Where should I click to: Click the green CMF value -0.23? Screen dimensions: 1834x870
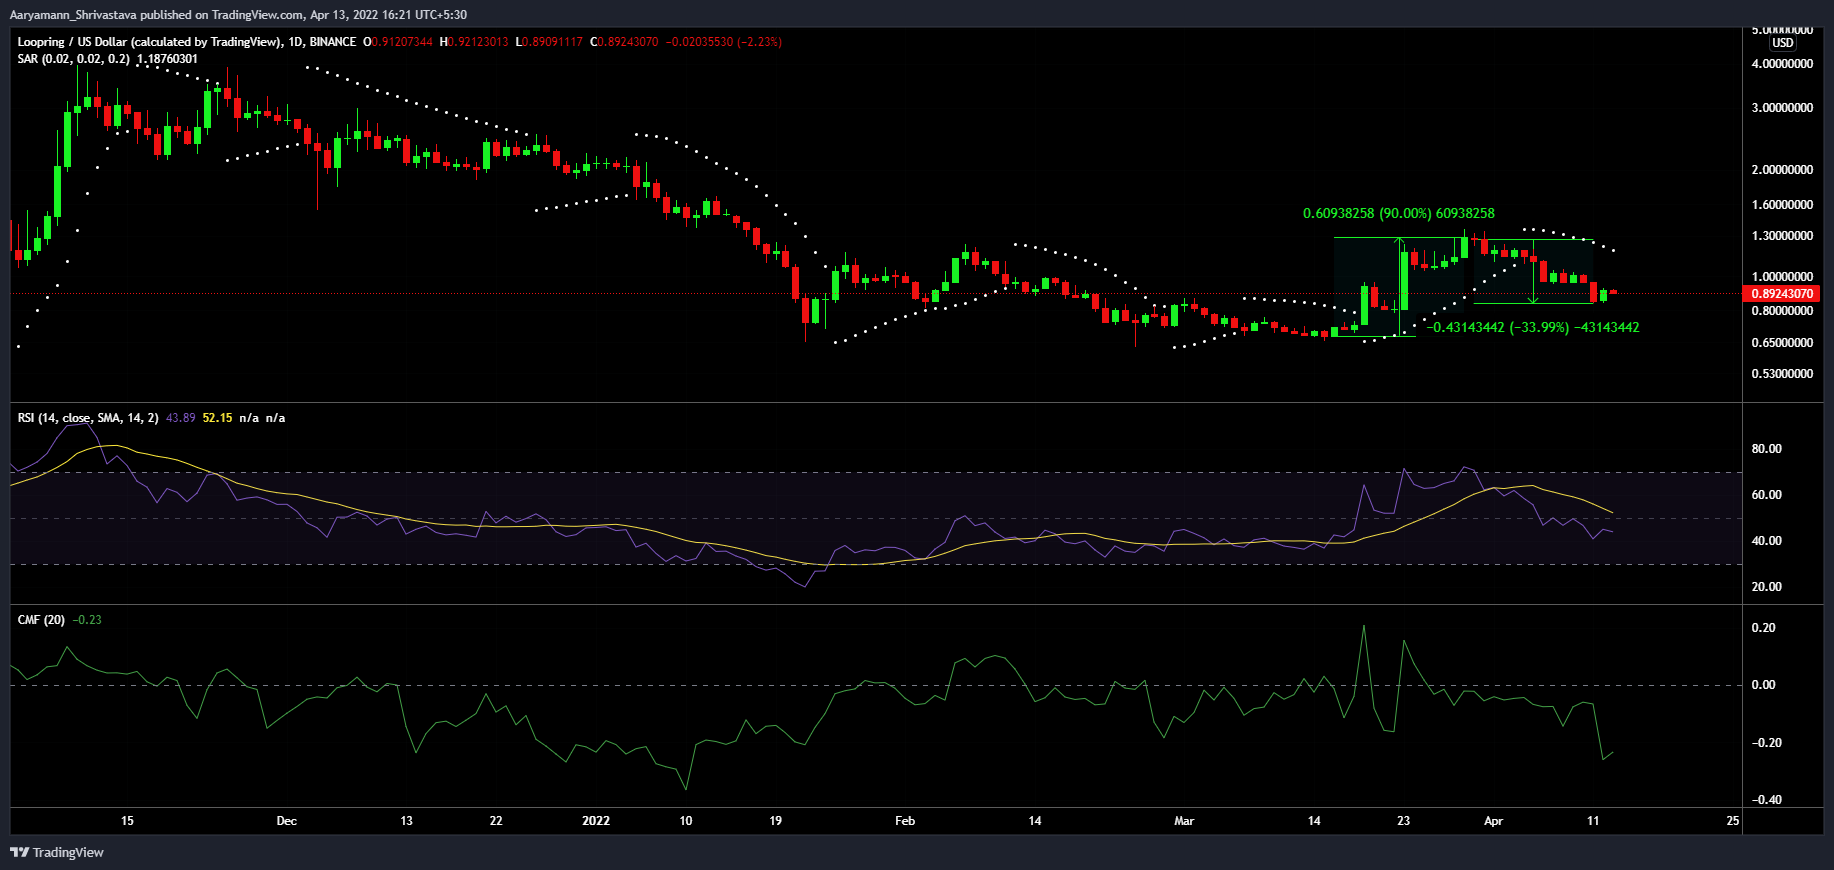(87, 620)
